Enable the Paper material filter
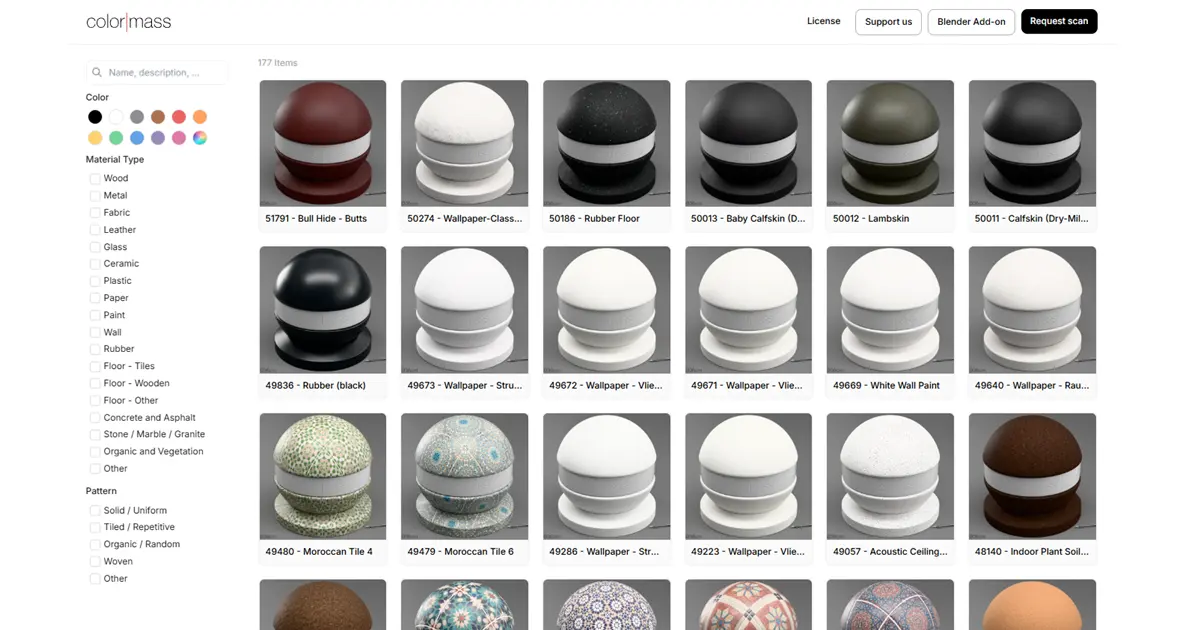 95,298
